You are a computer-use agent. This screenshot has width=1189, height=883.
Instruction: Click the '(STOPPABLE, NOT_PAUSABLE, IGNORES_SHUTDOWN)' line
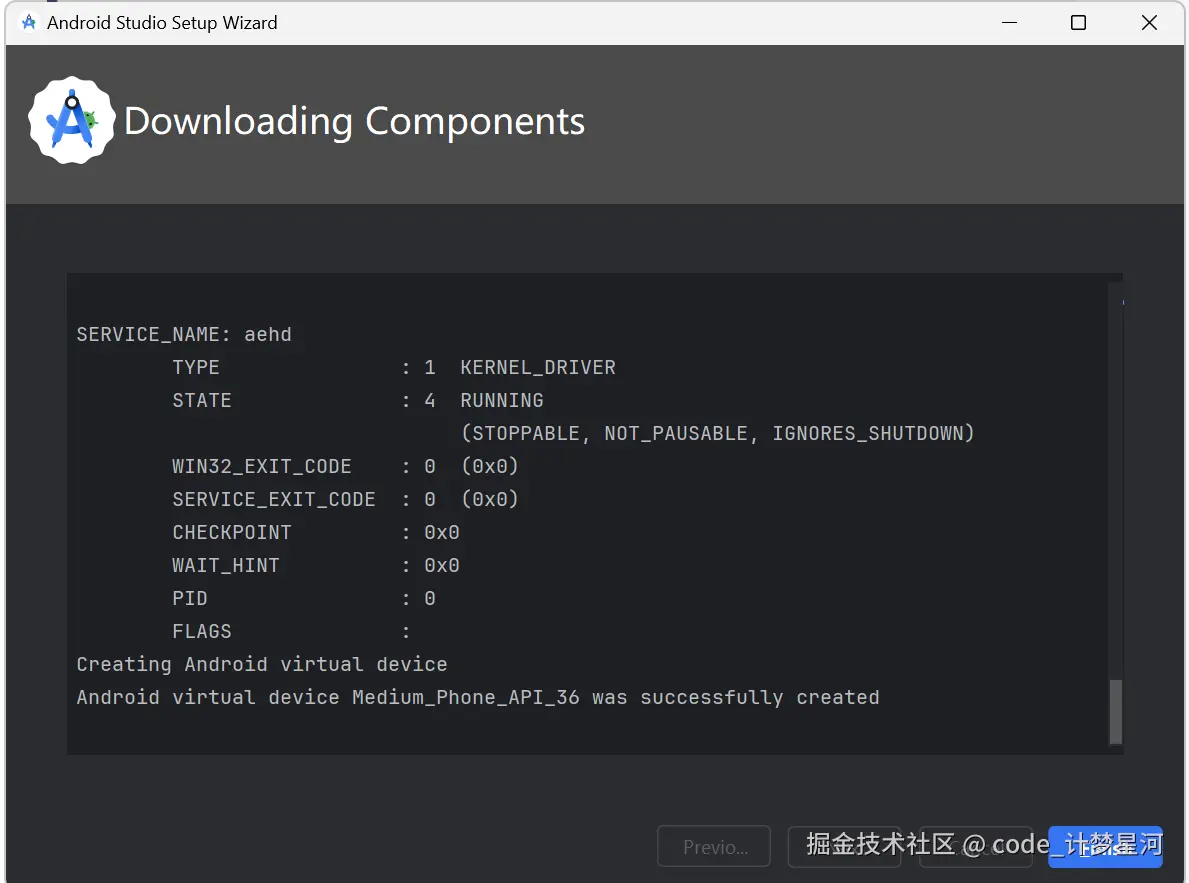pos(717,433)
